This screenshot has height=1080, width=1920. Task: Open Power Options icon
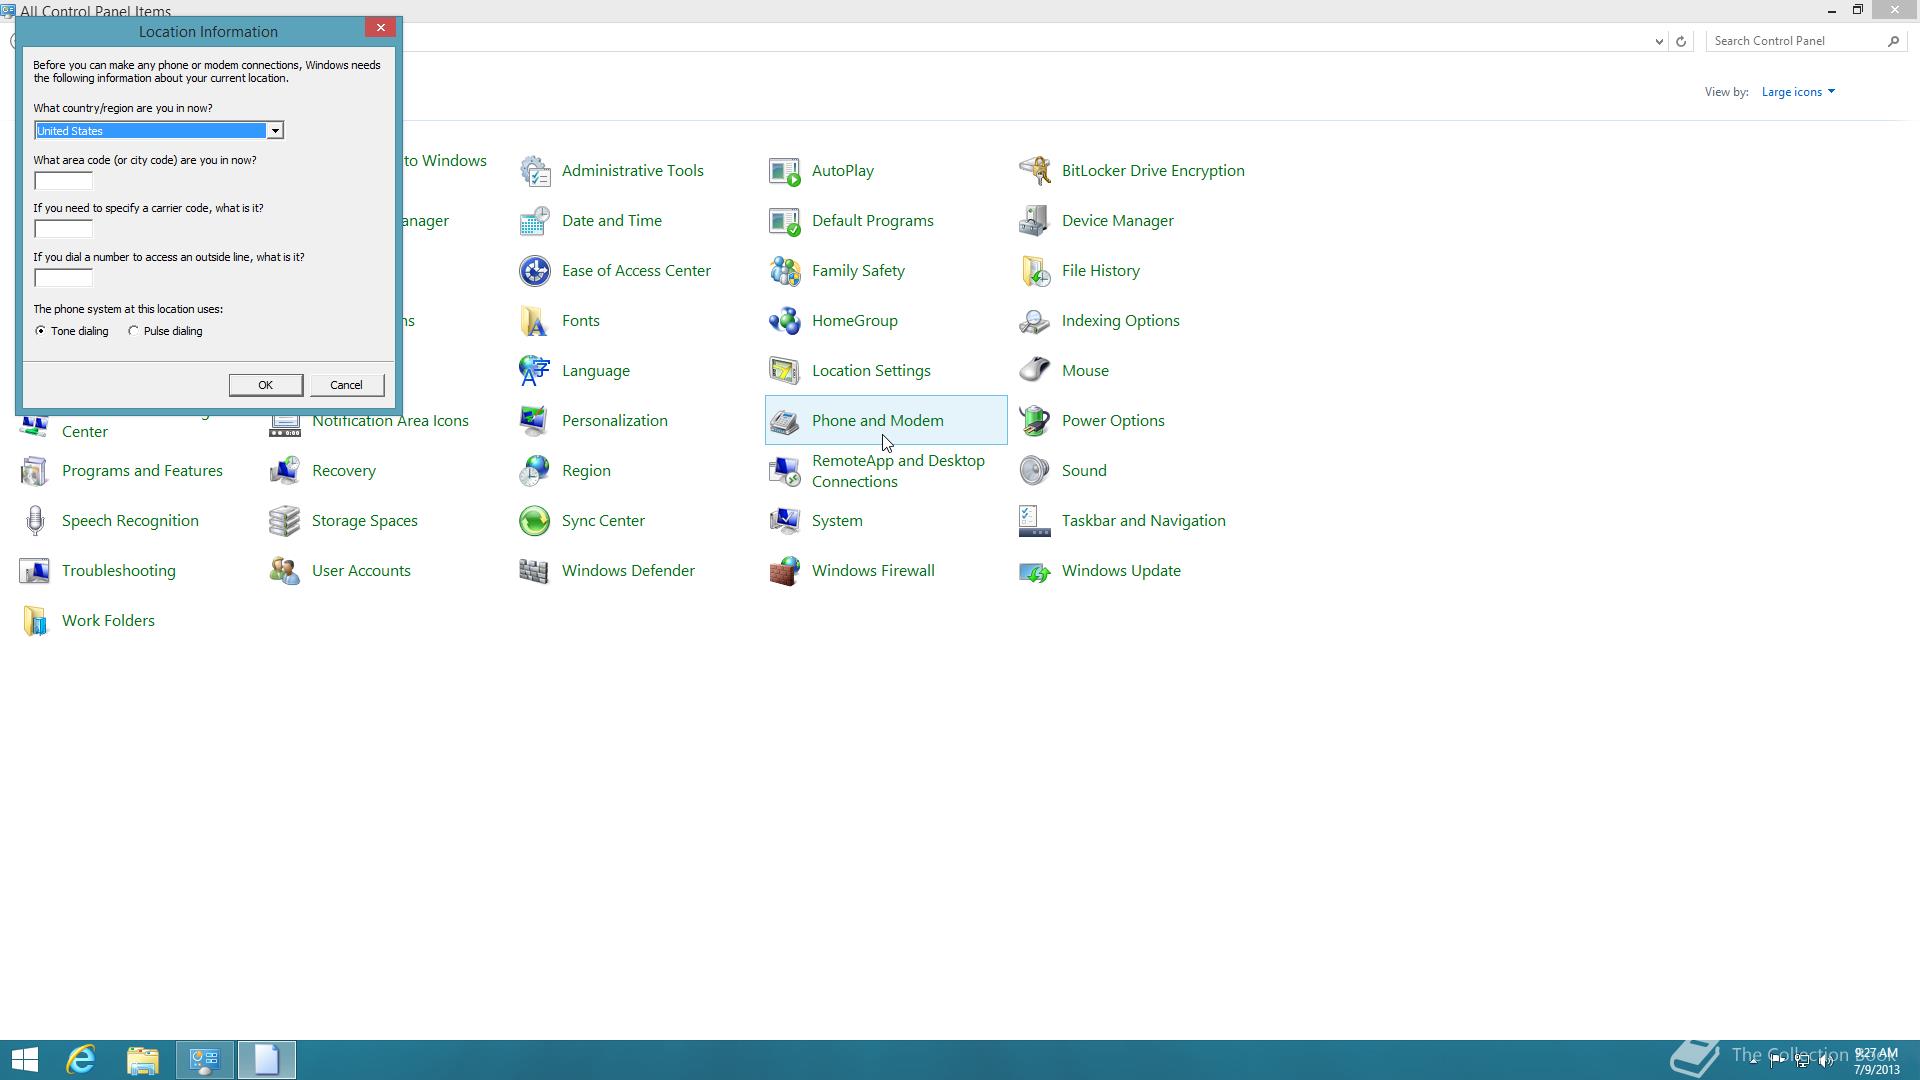point(1035,421)
